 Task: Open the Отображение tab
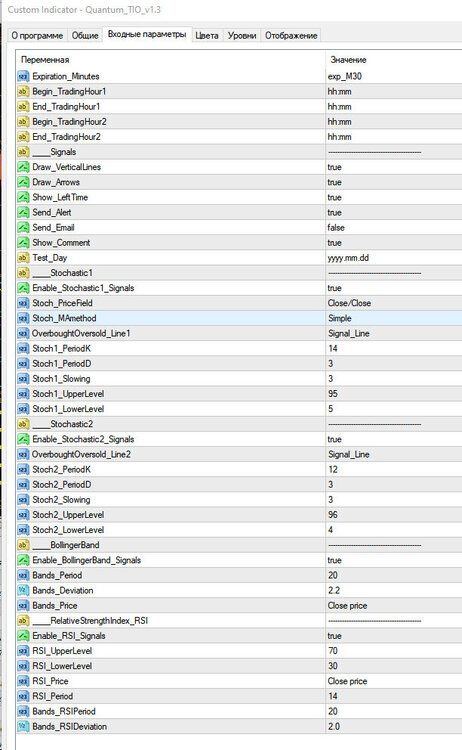[x=291, y=35]
